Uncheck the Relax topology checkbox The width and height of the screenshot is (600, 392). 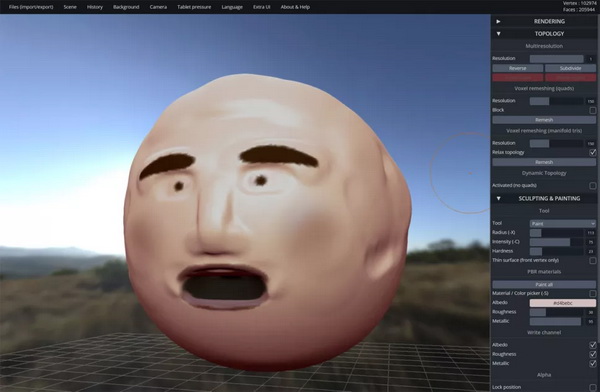592,152
